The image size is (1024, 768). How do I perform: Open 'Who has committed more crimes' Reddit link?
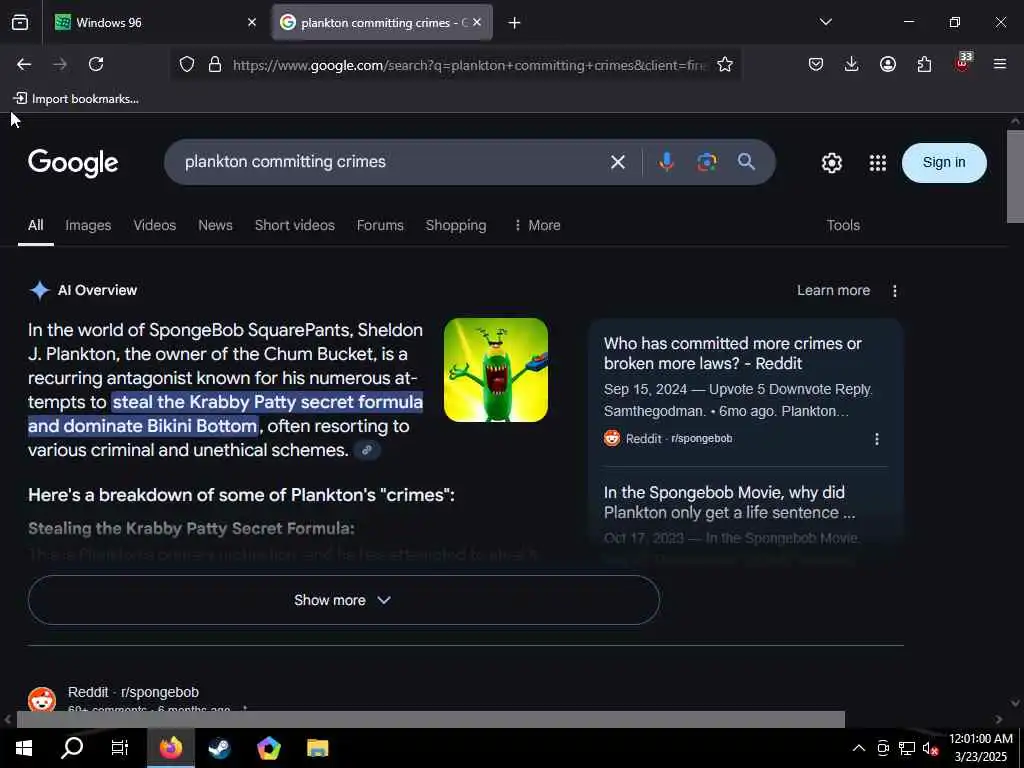[733, 353]
